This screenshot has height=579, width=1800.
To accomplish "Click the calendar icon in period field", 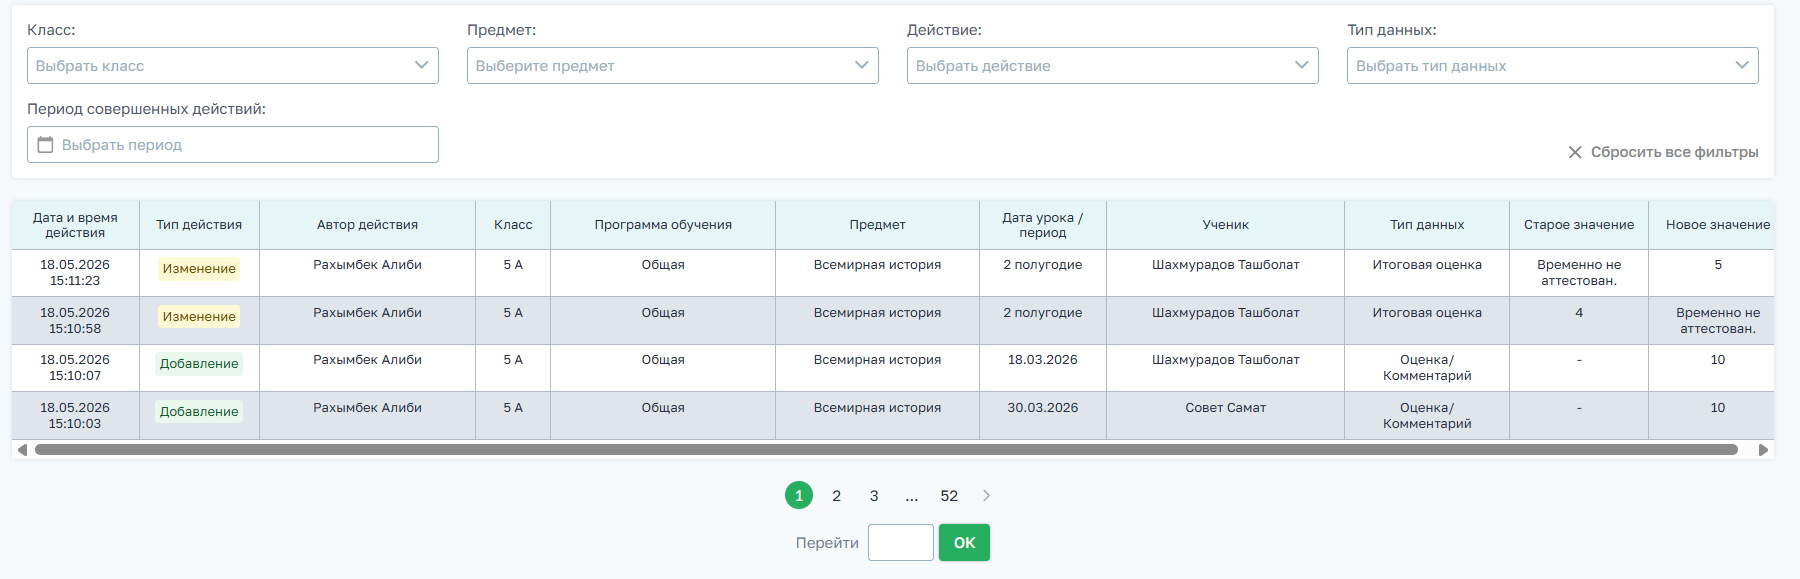I will point(45,145).
